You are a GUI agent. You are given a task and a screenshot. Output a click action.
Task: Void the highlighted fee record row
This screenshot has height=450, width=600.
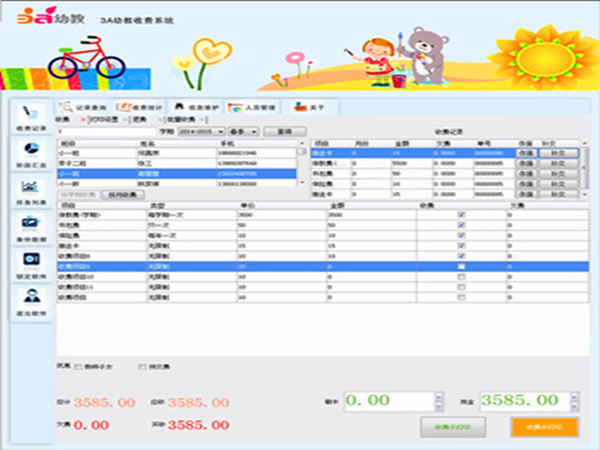[526, 153]
